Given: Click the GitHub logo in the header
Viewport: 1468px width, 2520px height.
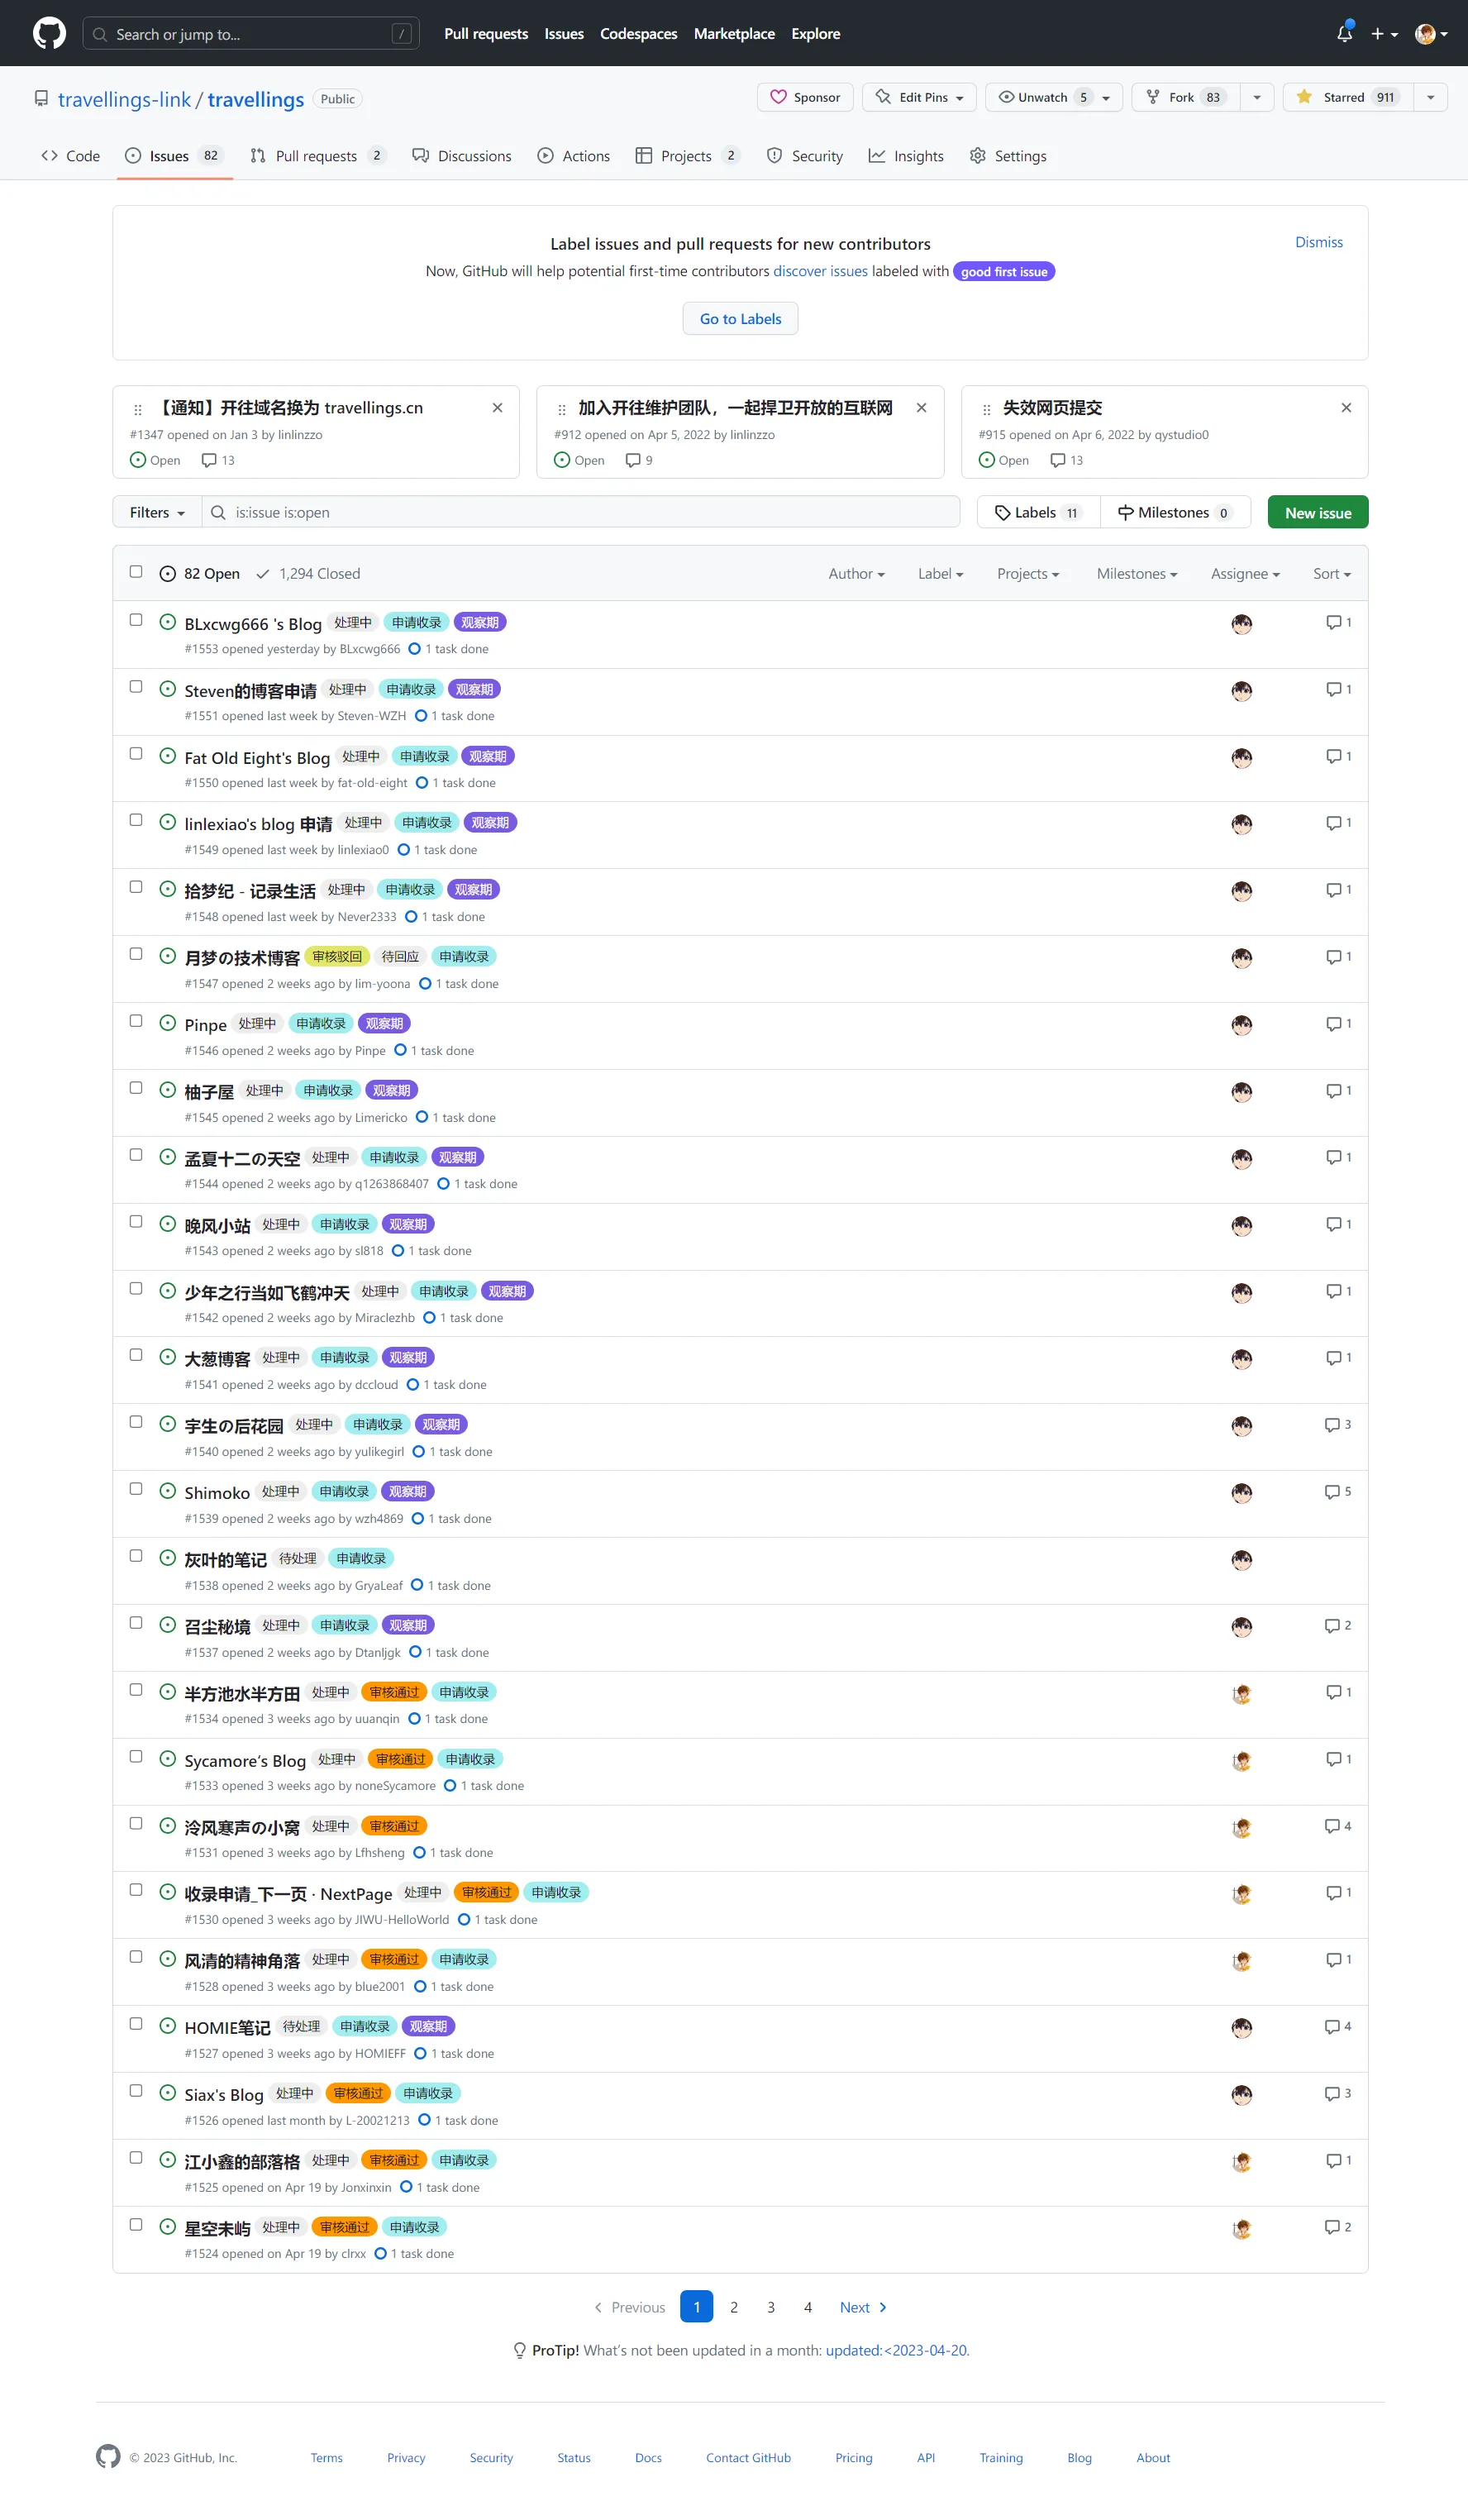Looking at the screenshot, I should tap(49, 33).
